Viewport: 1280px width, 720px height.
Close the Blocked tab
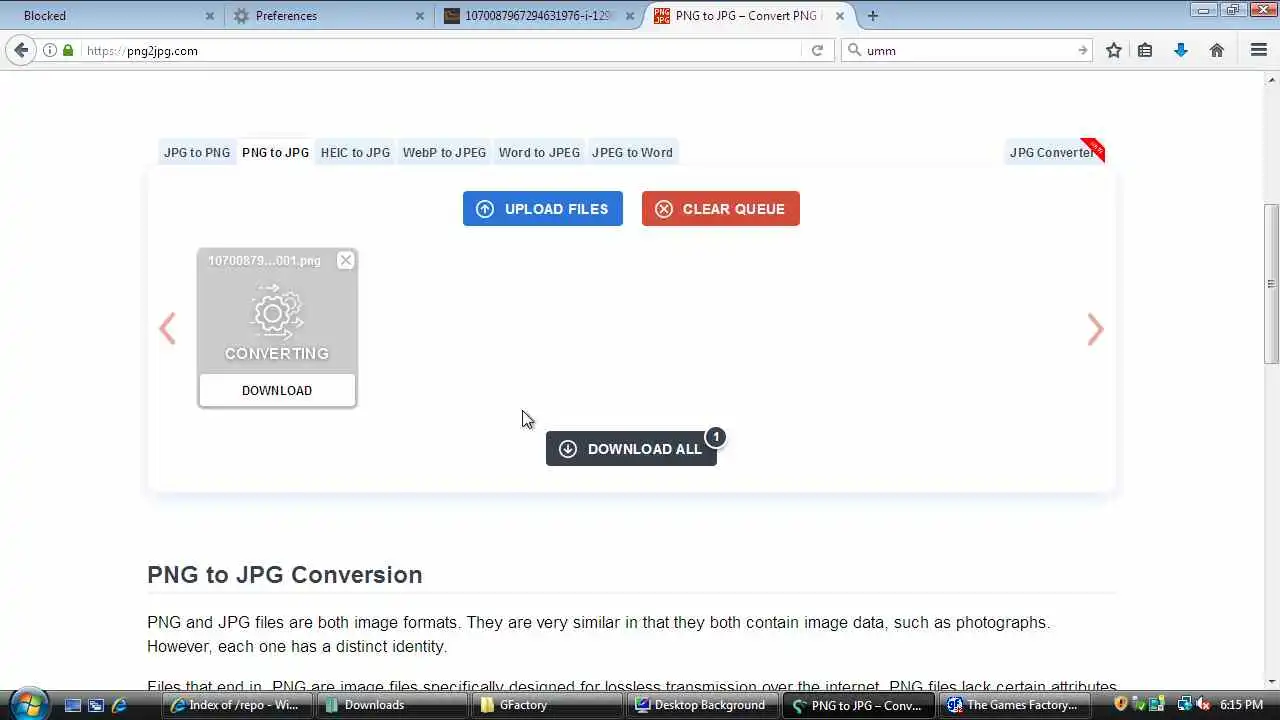[x=210, y=16]
